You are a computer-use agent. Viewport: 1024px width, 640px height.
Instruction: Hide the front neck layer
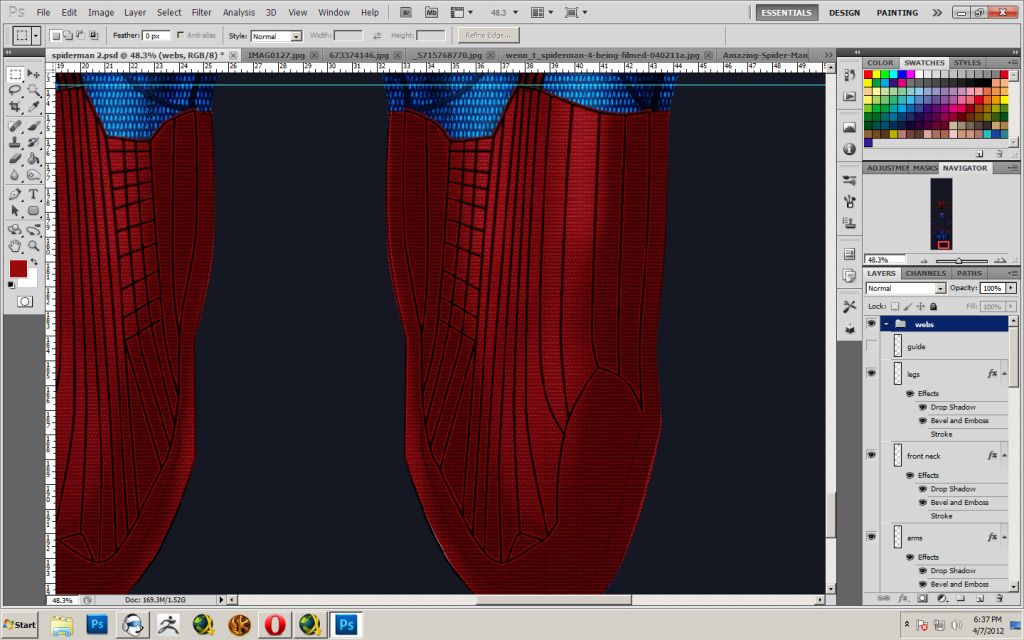click(x=871, y=455)
